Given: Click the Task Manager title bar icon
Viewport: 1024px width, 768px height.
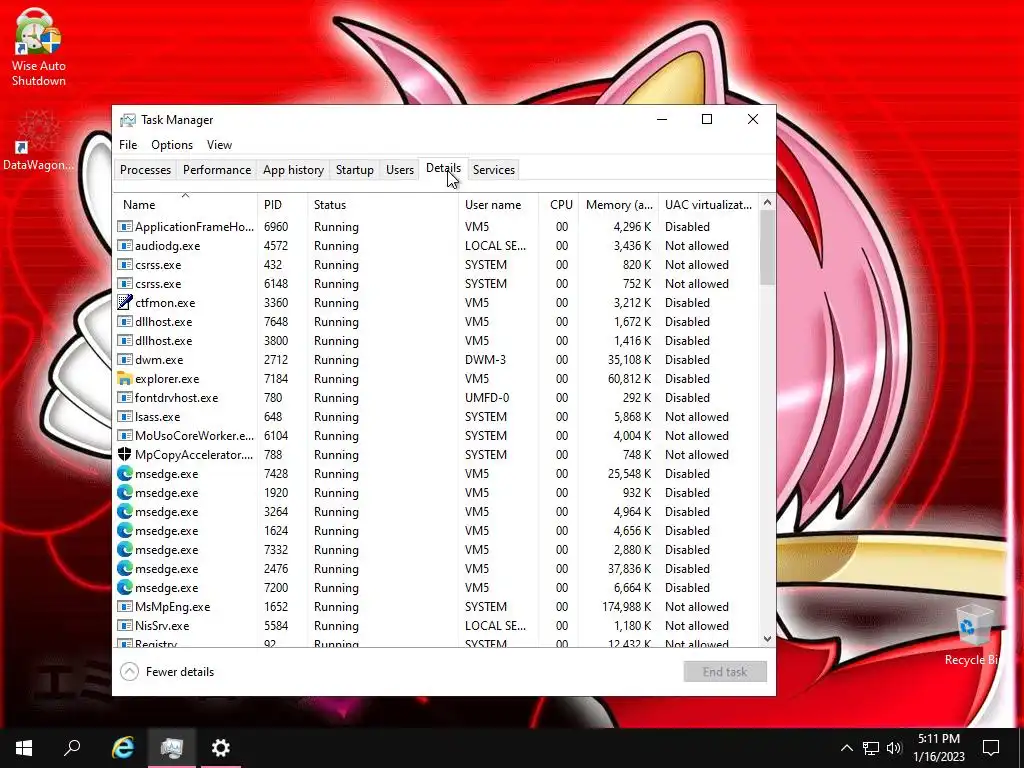Looking at the screenshot, I should click(128, 120).
